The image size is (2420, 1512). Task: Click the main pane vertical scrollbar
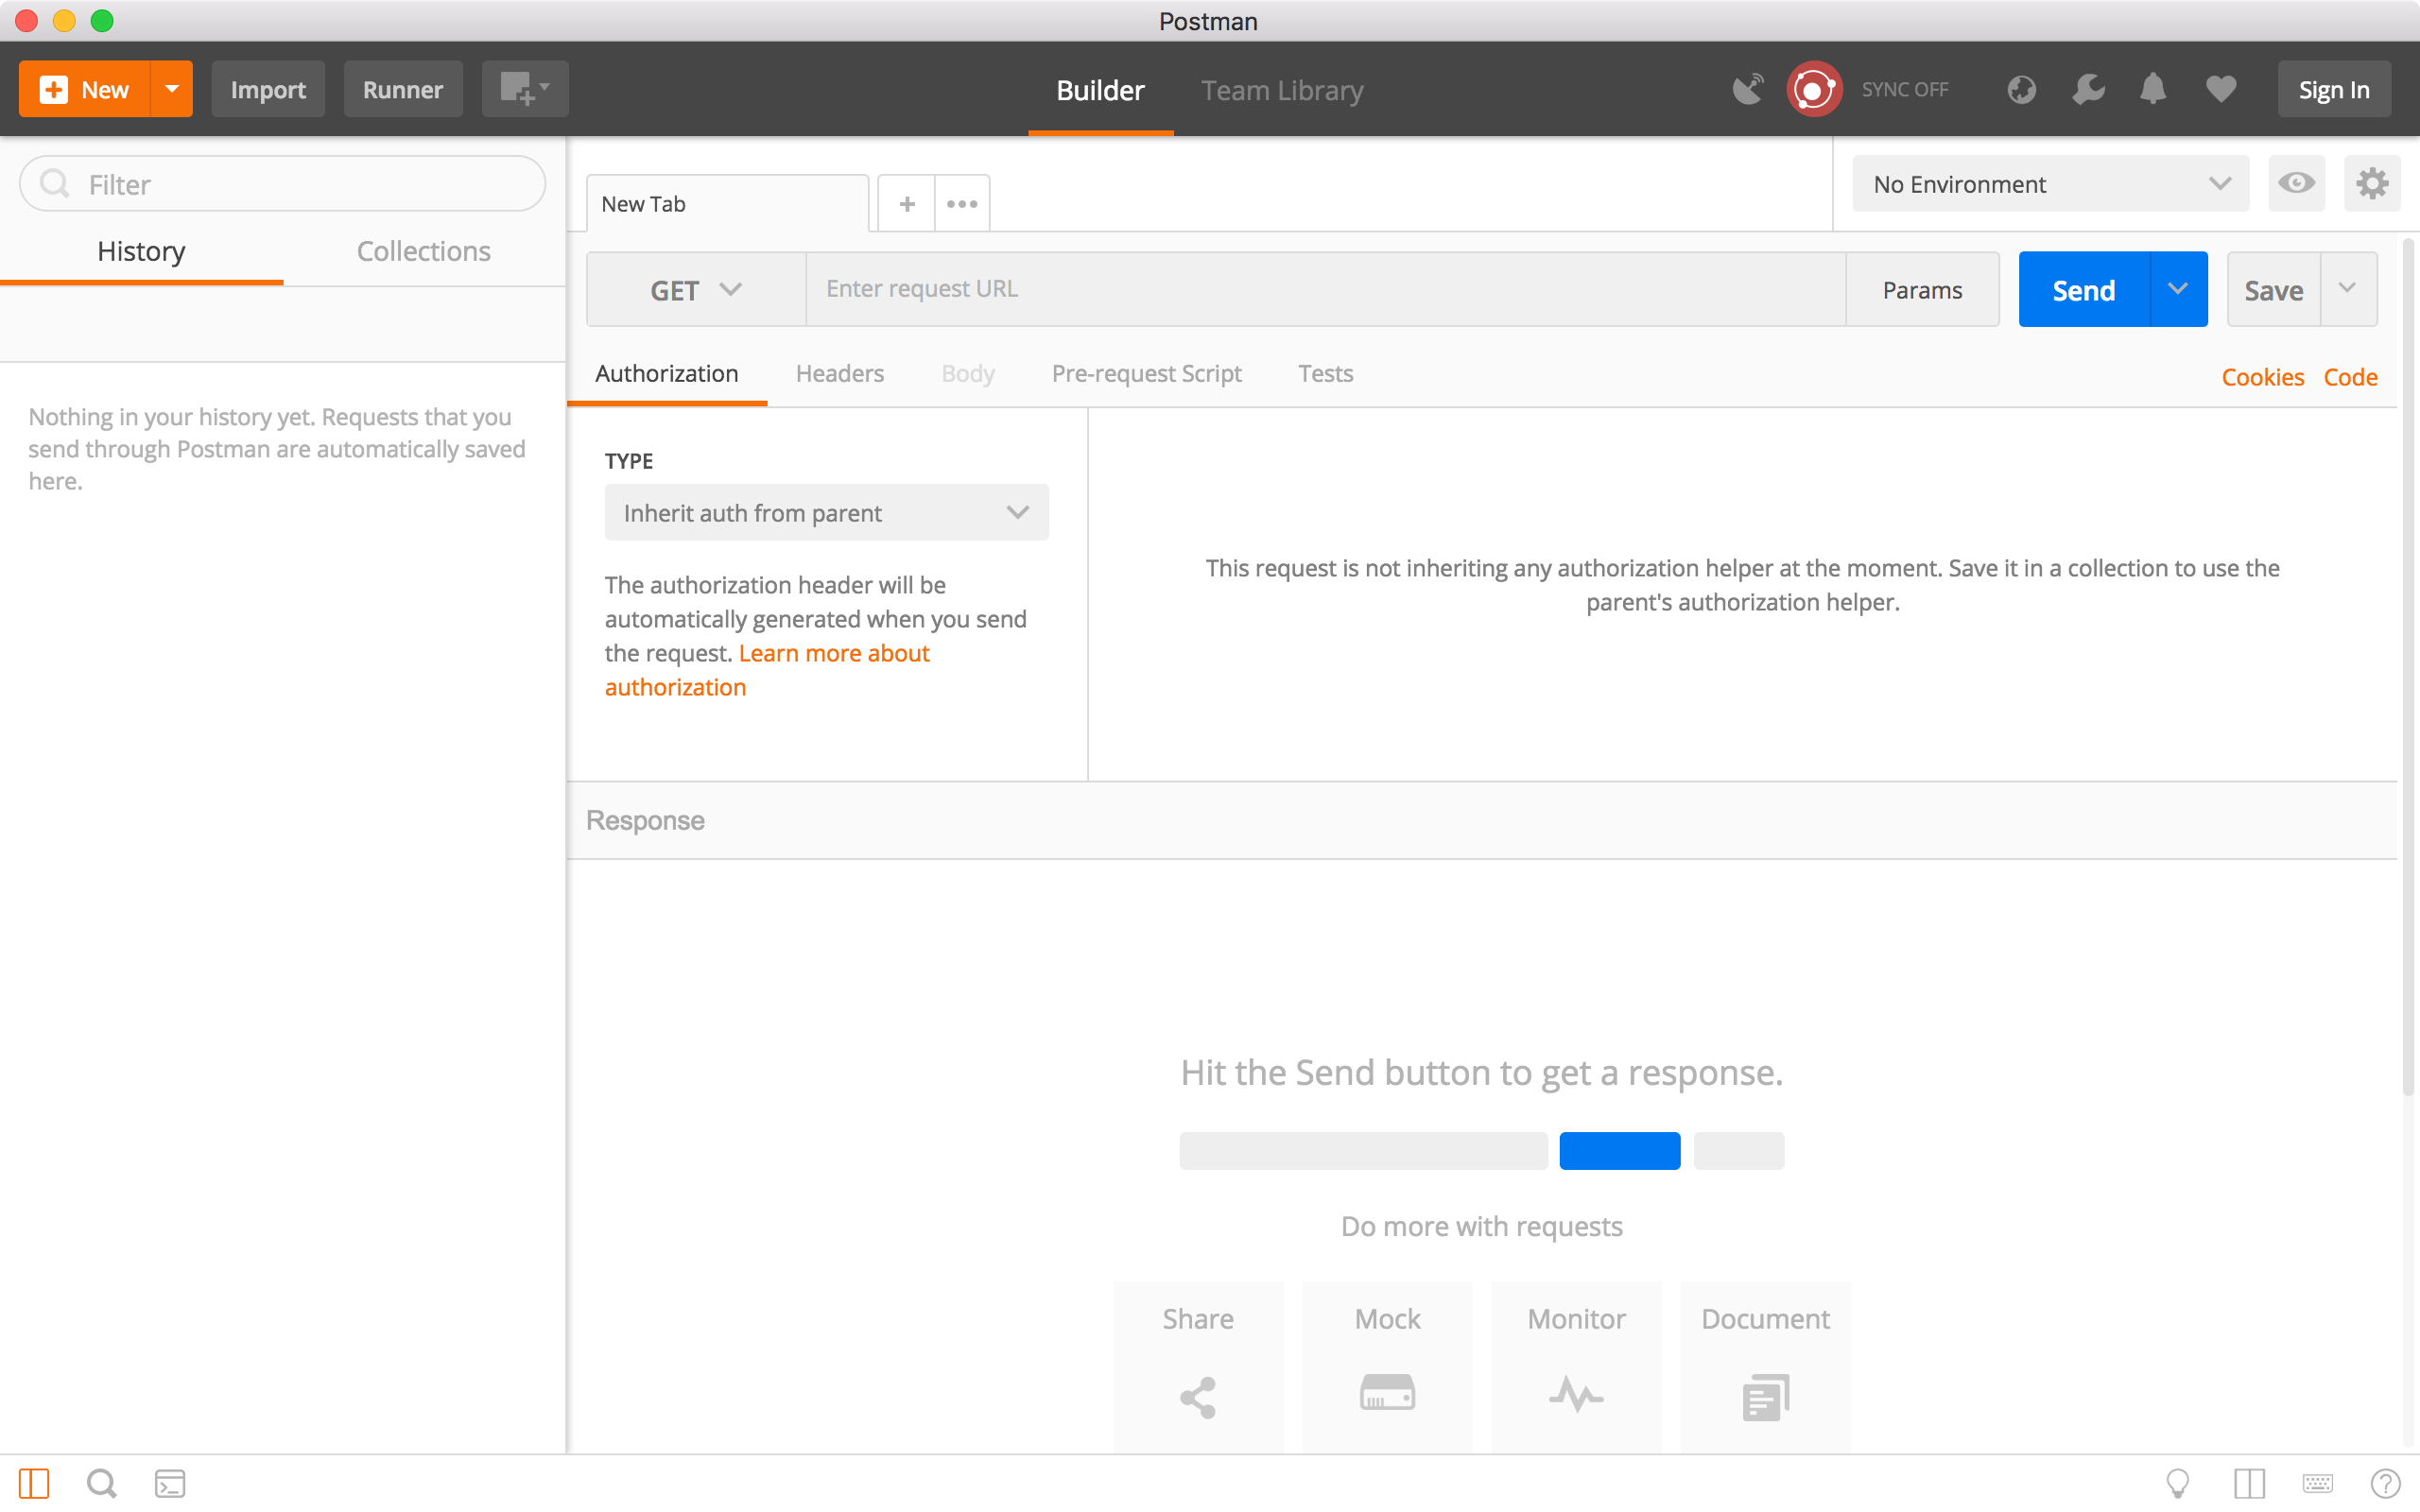click(2408, 666)
